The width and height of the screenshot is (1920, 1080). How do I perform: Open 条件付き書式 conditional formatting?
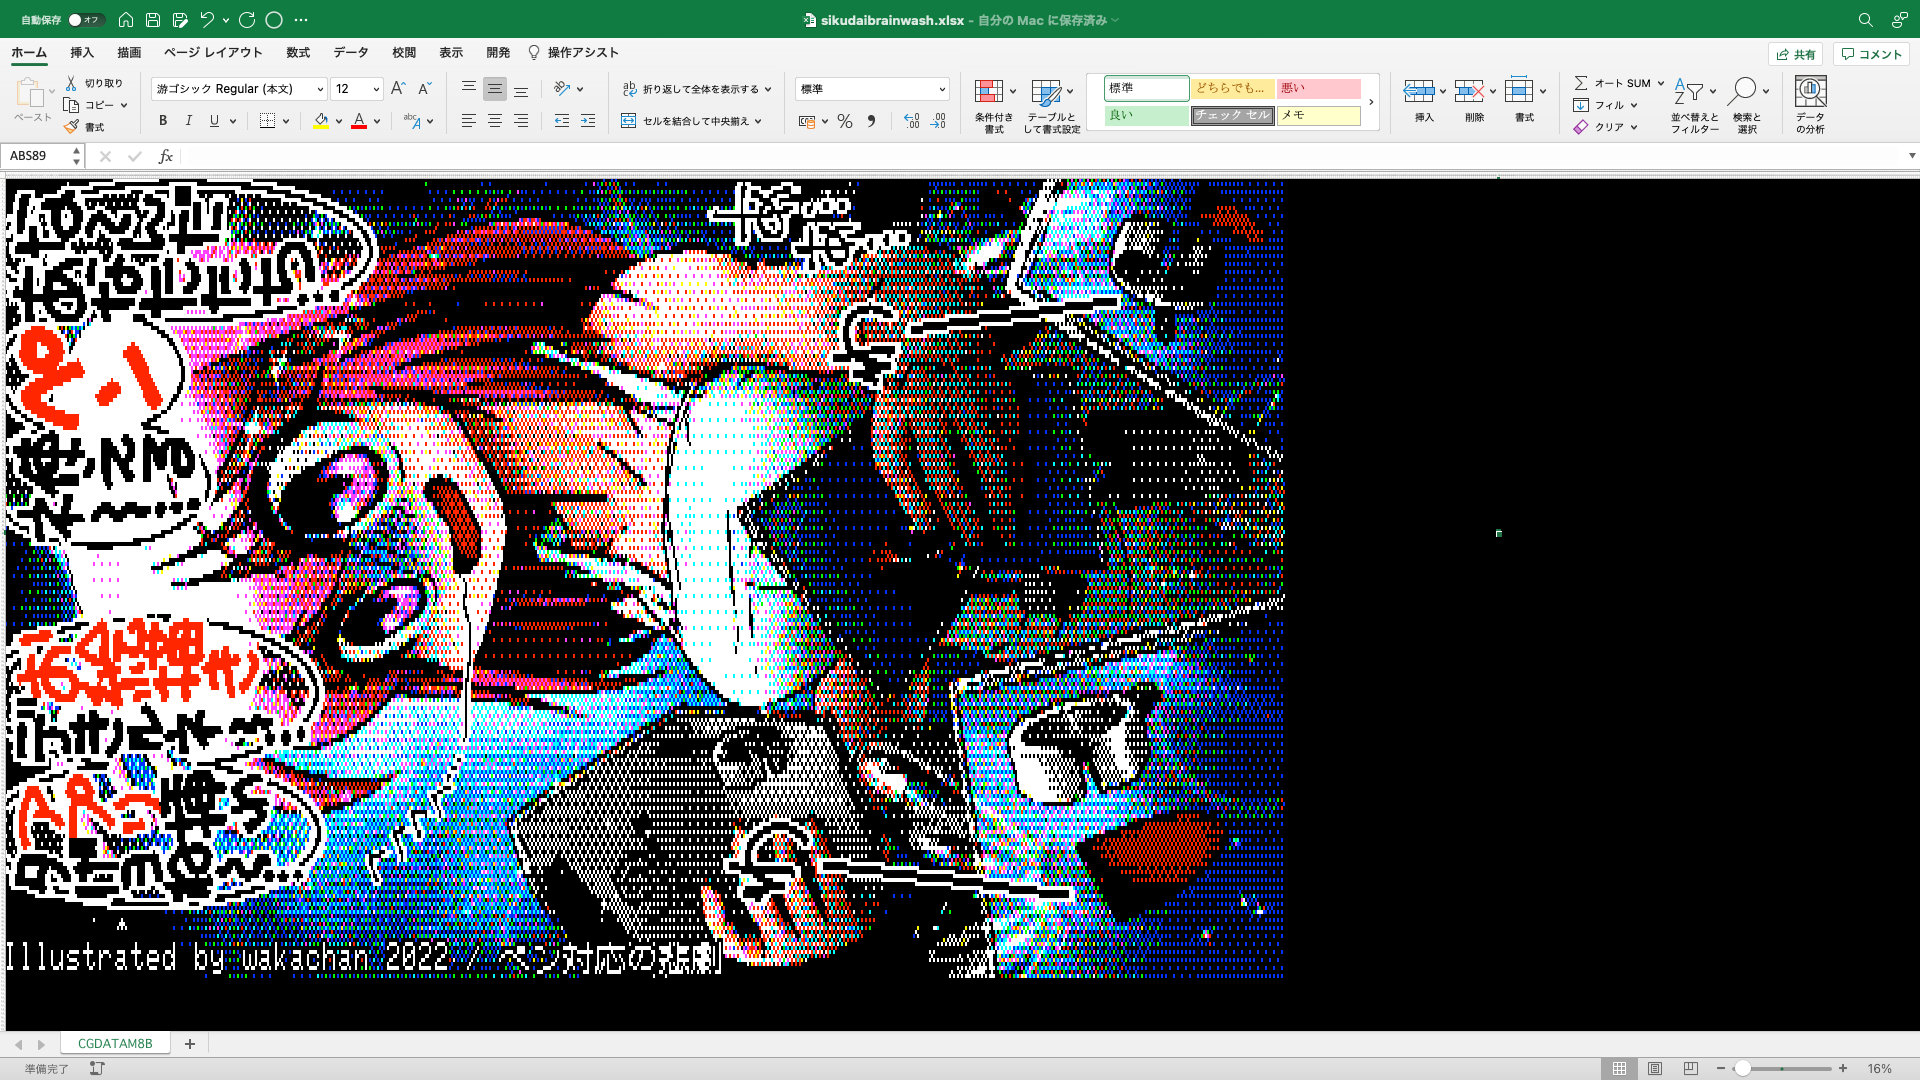(993, 105)
